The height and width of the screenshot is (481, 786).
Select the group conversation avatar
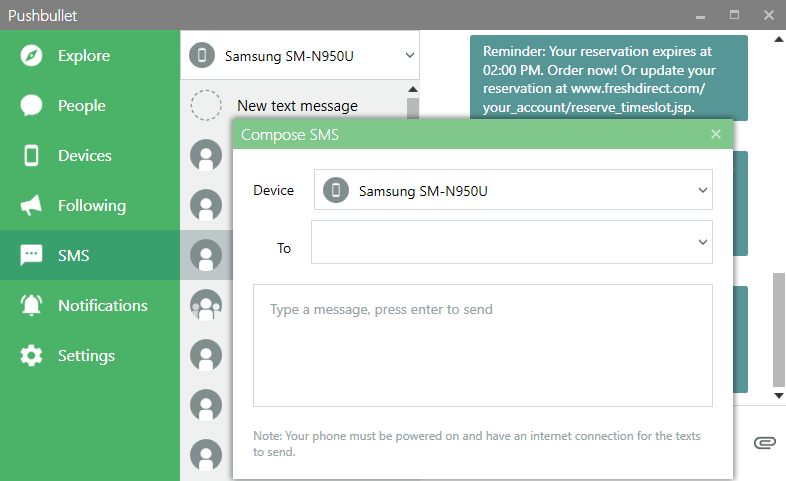(x=206, y=305)
